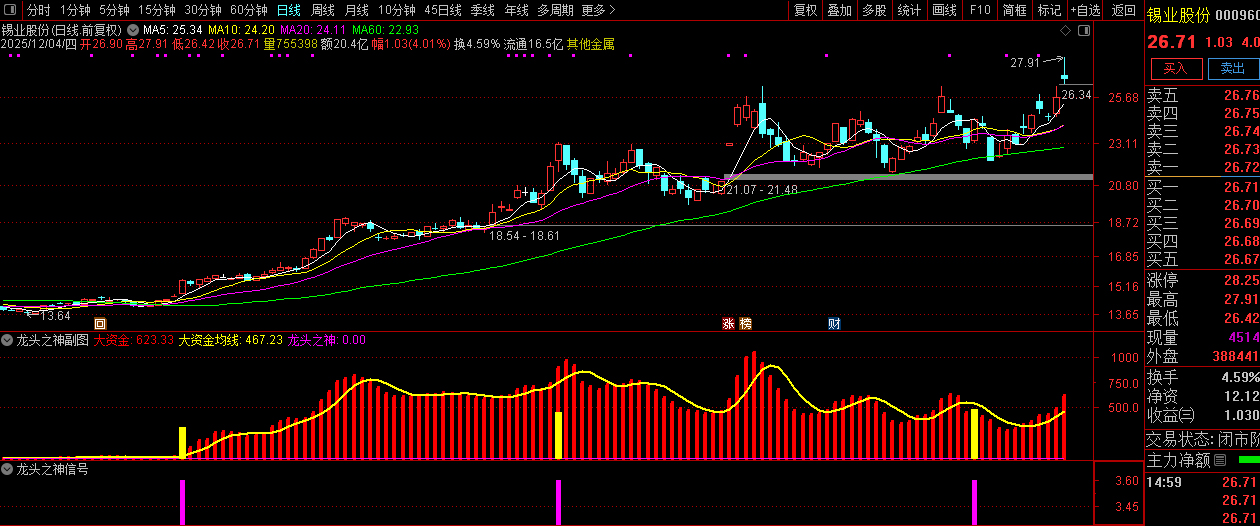
Task: Open 多周期 multi-period view
Action: point(555,10)
